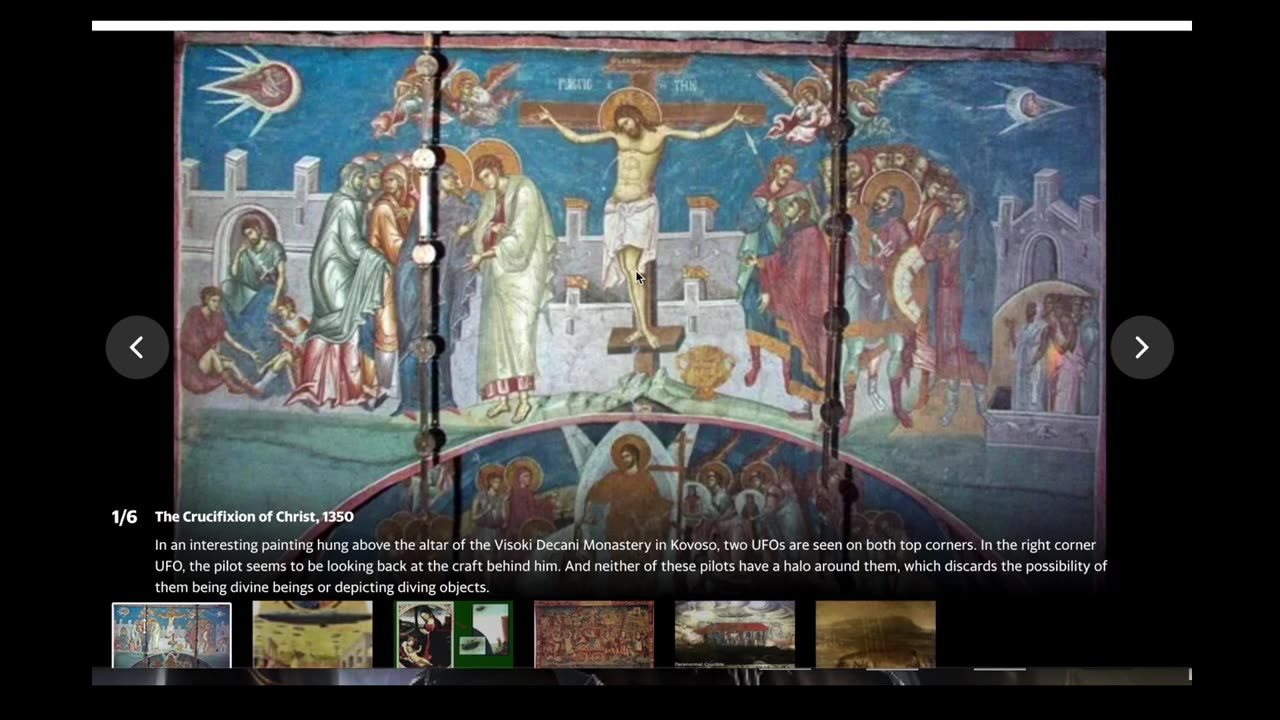This screenshot has height=720, width=1280.
Task: Open the third thumbnail with green background
Action: 453,635
